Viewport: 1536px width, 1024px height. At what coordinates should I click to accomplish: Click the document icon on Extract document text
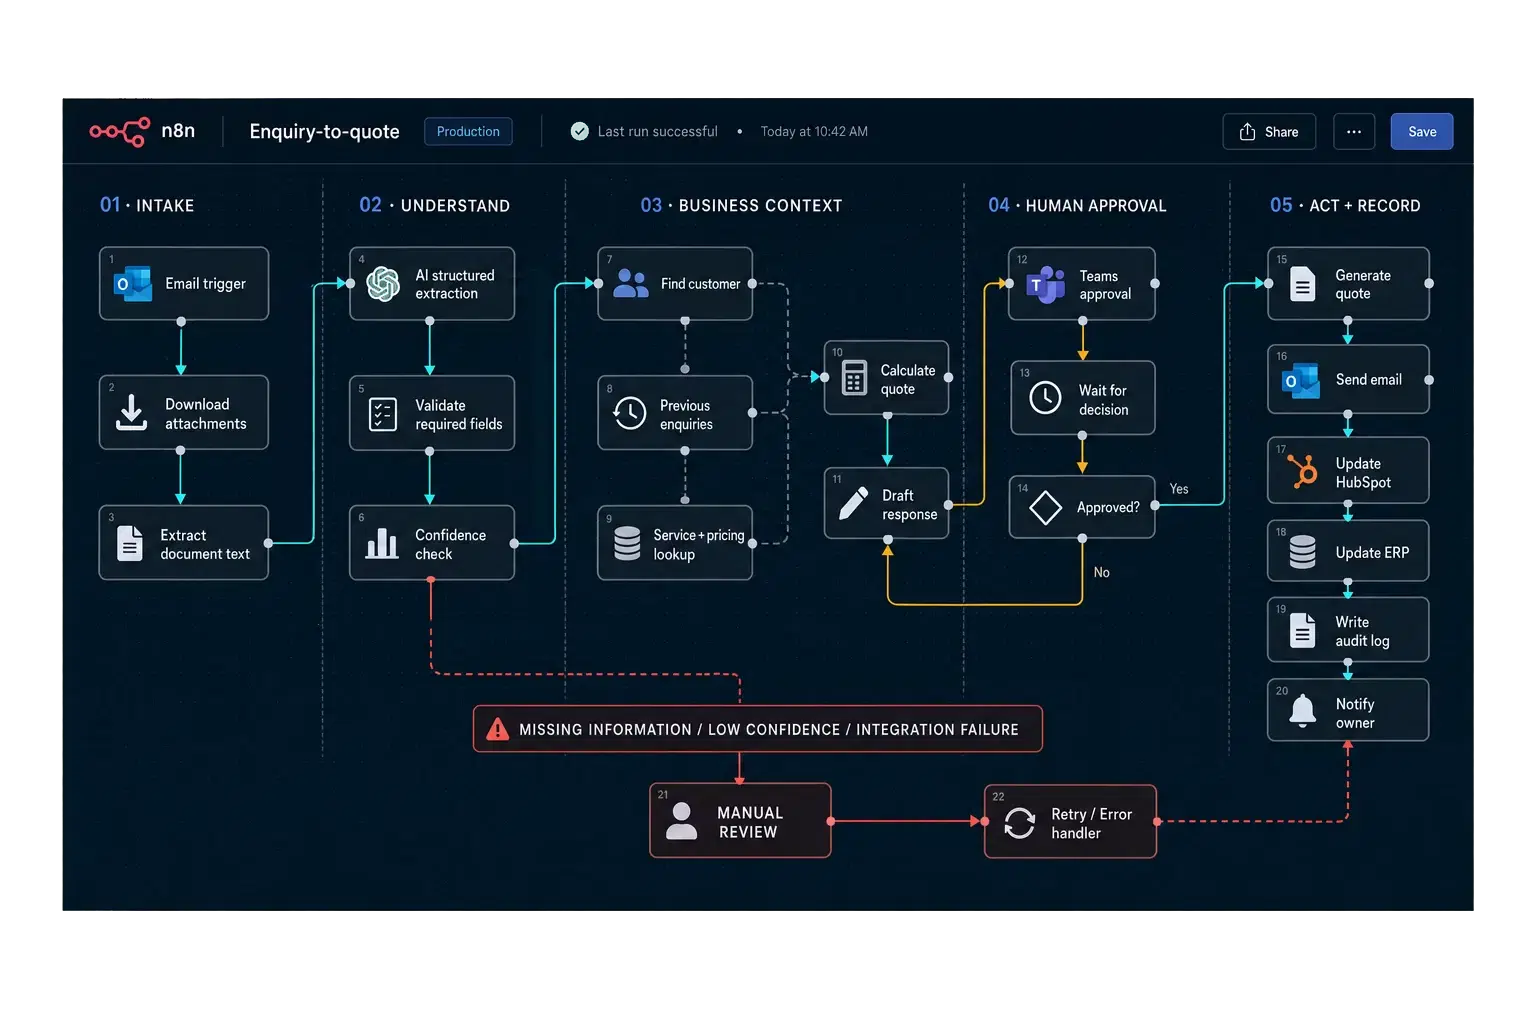[x=130, y=543]
